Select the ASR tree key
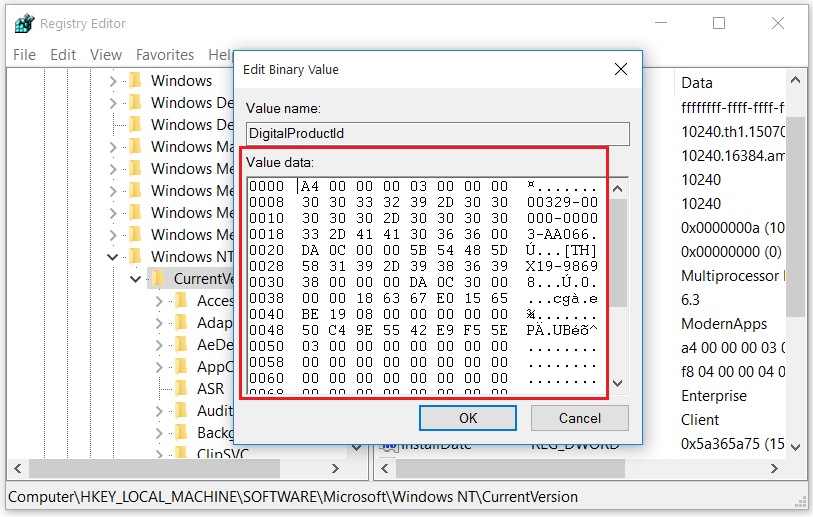This screenshot has width=813, height=517. tap(211, 389)
